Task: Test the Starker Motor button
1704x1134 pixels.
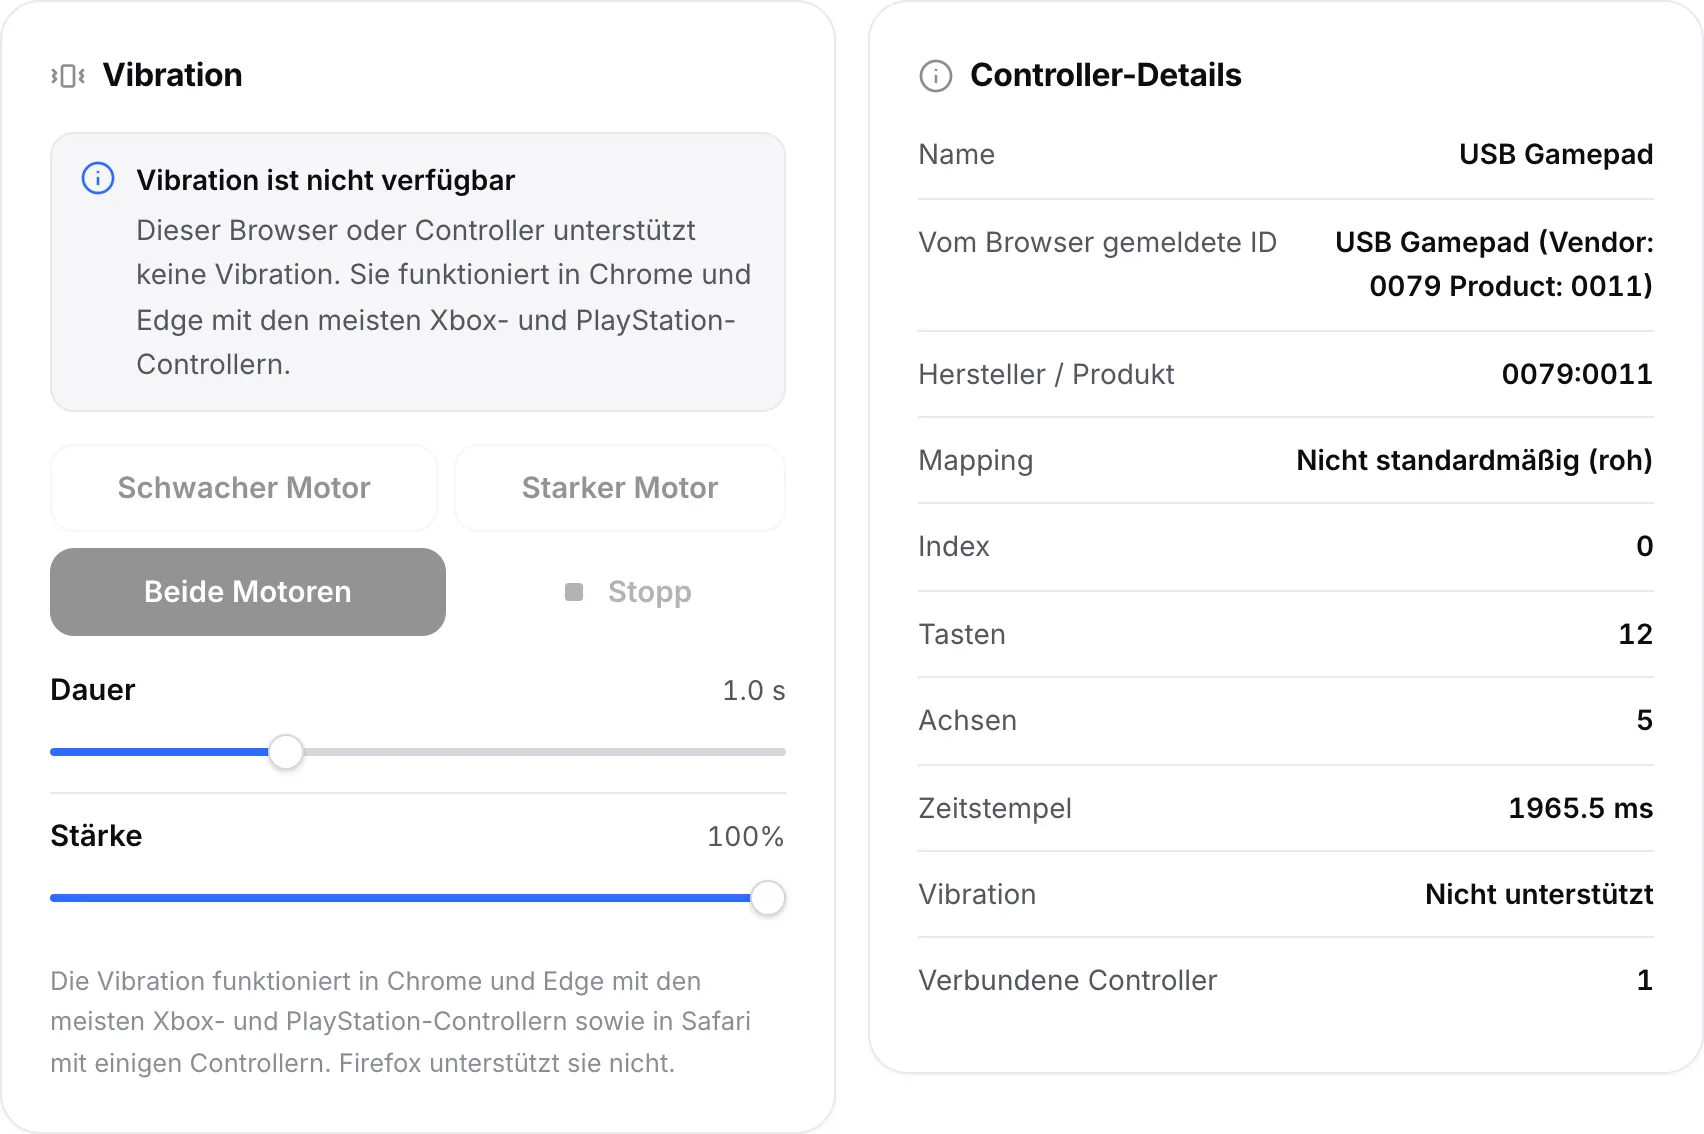Action: [620, 488]
